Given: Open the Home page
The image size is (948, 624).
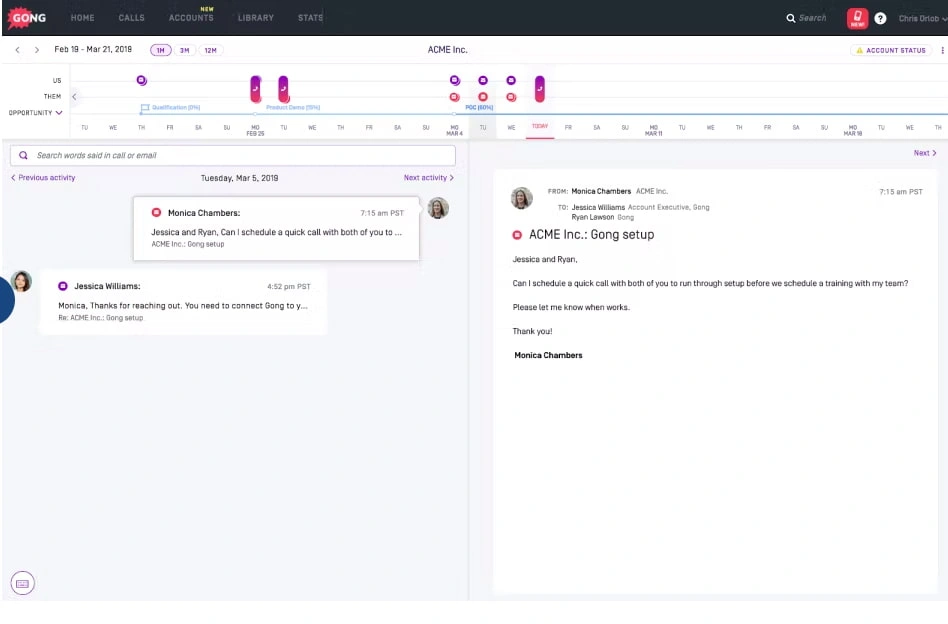Looking at the screenshot, I should (x=82, y=18).
